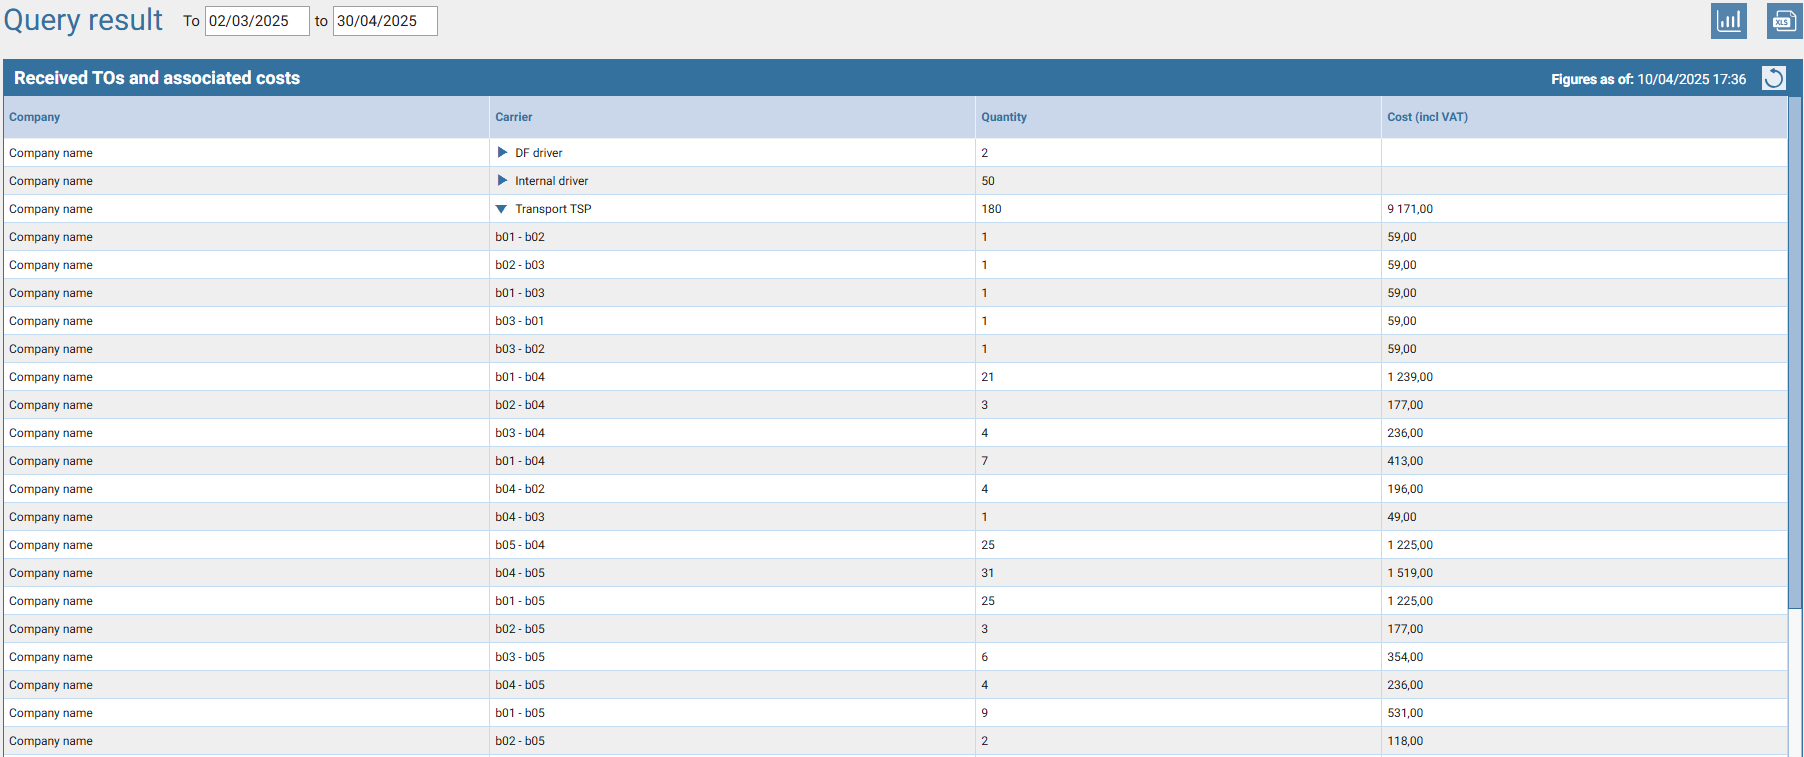Click the Figures as of timestamp
Screen dimensions: 1804x757
point(1648,79)
